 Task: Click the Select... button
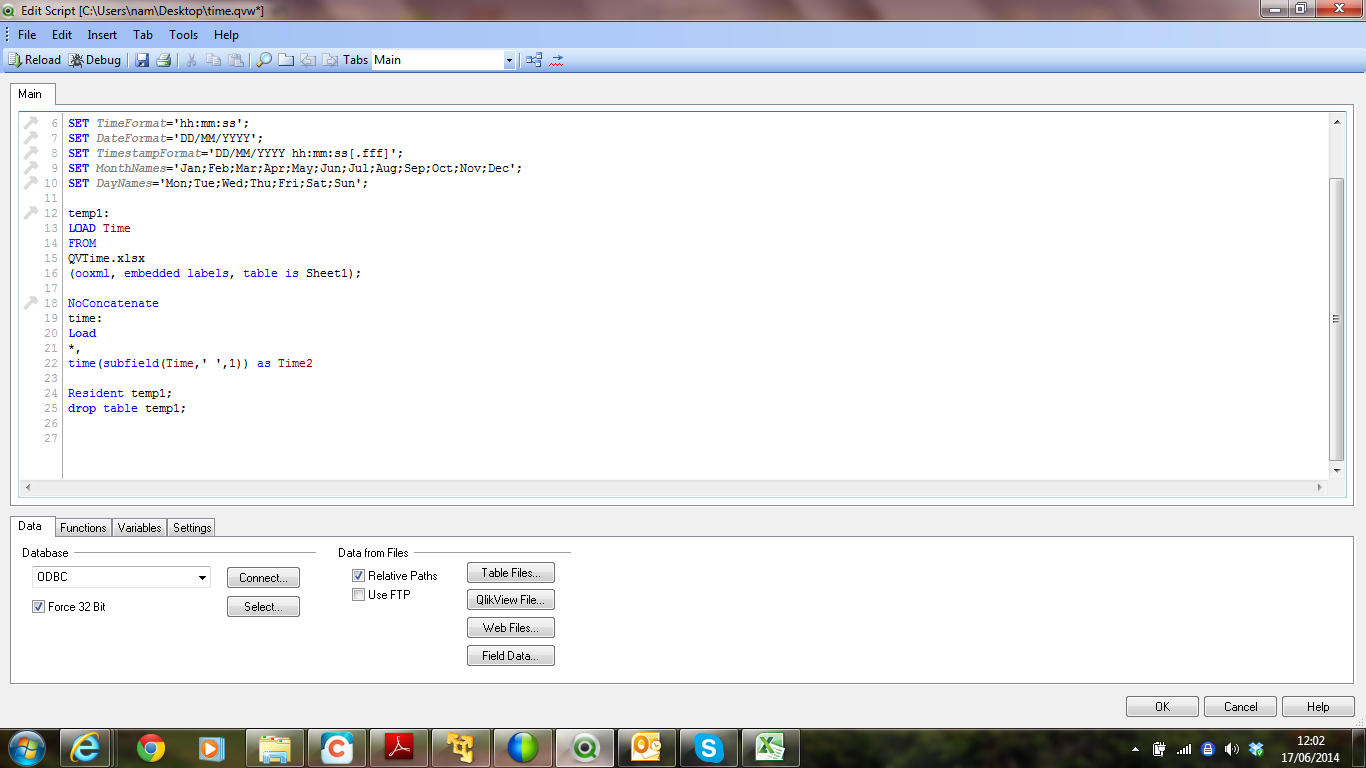263,607
